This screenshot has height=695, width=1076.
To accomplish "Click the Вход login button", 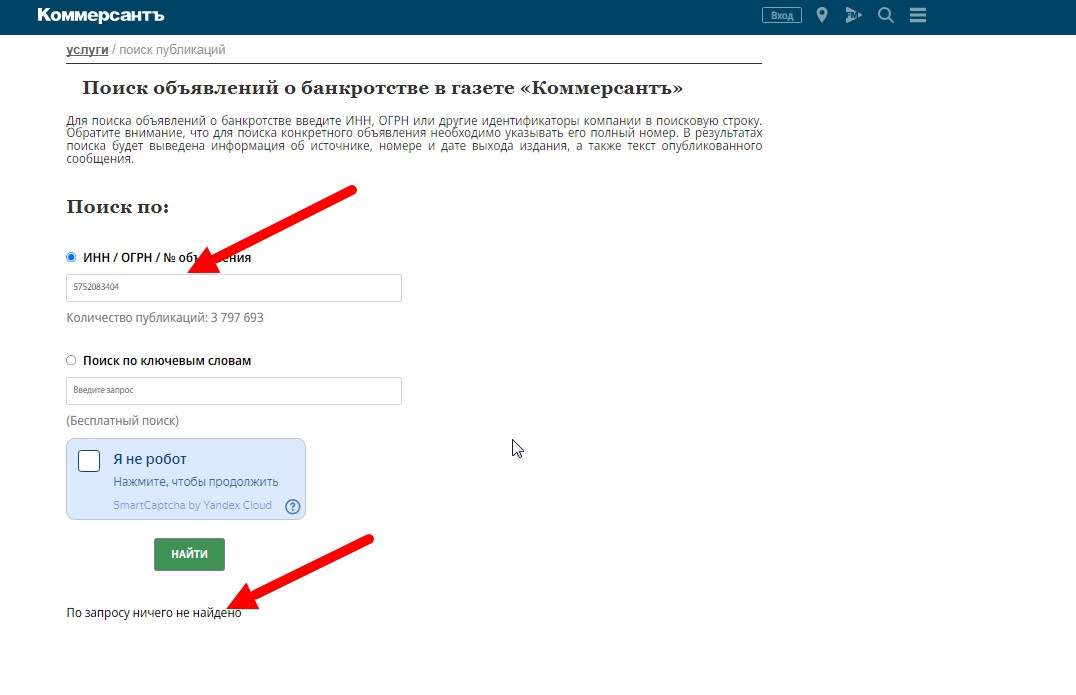I will [781, 15].
